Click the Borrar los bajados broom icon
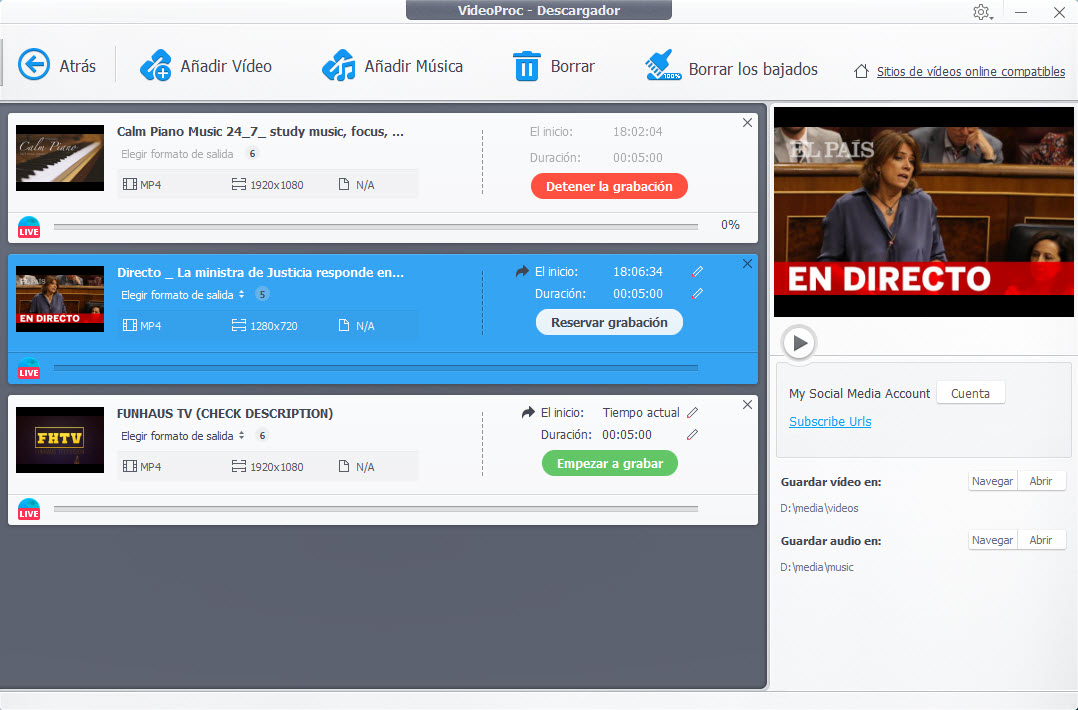The width and height of the screenshot is (1078, 710). pyautogui.click(x=663, y=67)
